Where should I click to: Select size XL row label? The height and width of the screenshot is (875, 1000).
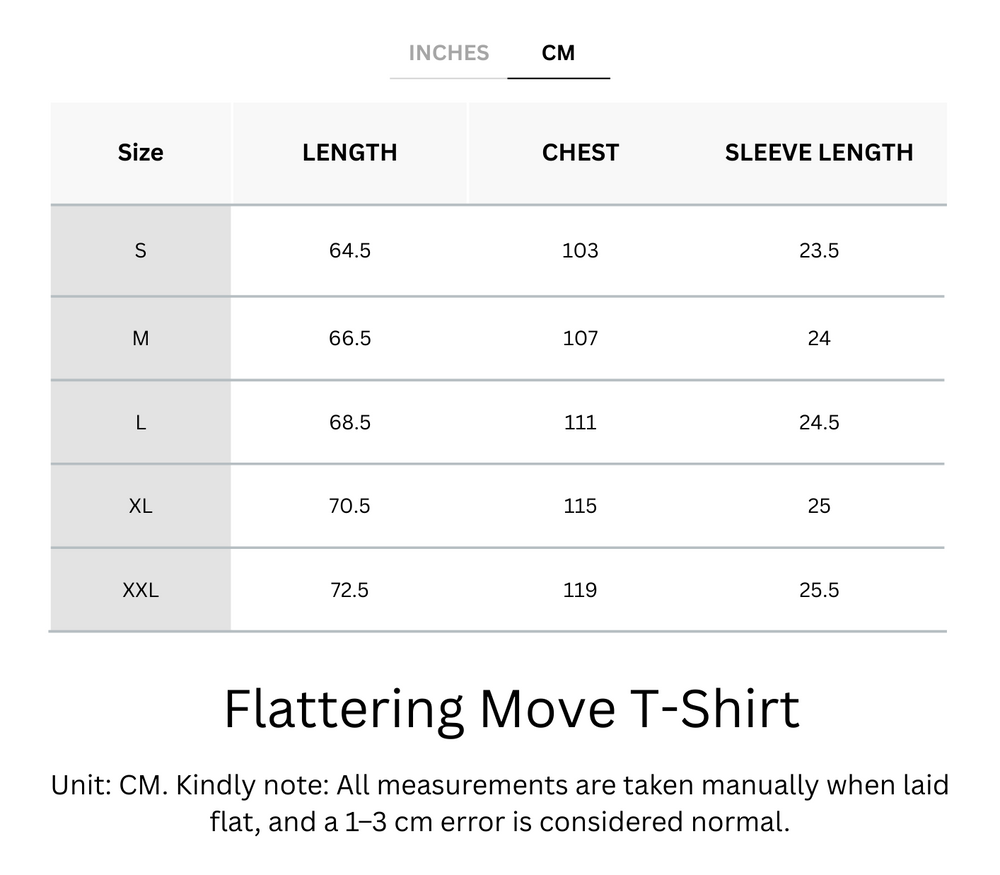pyautogui.click(x=140, y=506)
